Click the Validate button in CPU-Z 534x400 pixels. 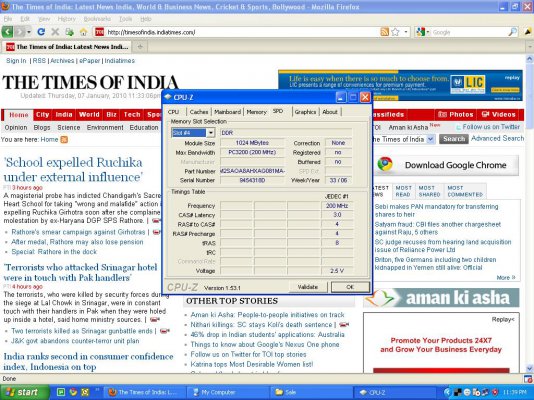click(x=308, y=287)
